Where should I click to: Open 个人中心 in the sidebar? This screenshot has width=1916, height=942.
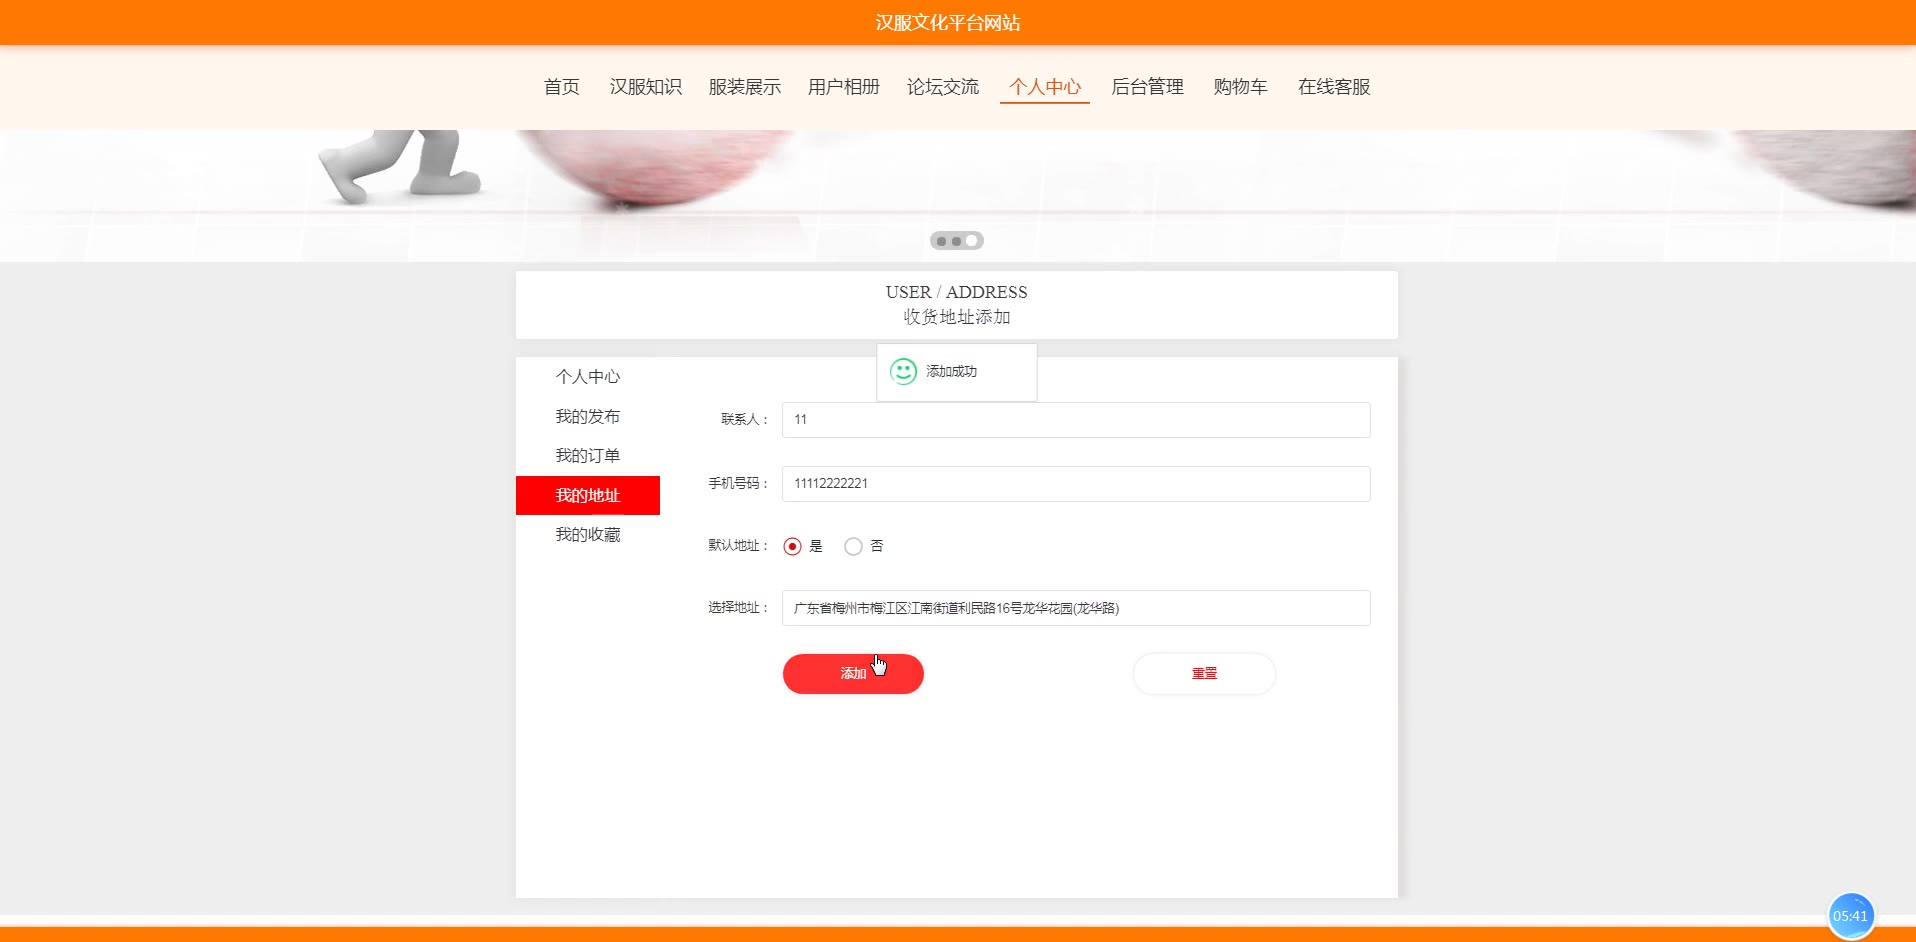tap(588, 377)
